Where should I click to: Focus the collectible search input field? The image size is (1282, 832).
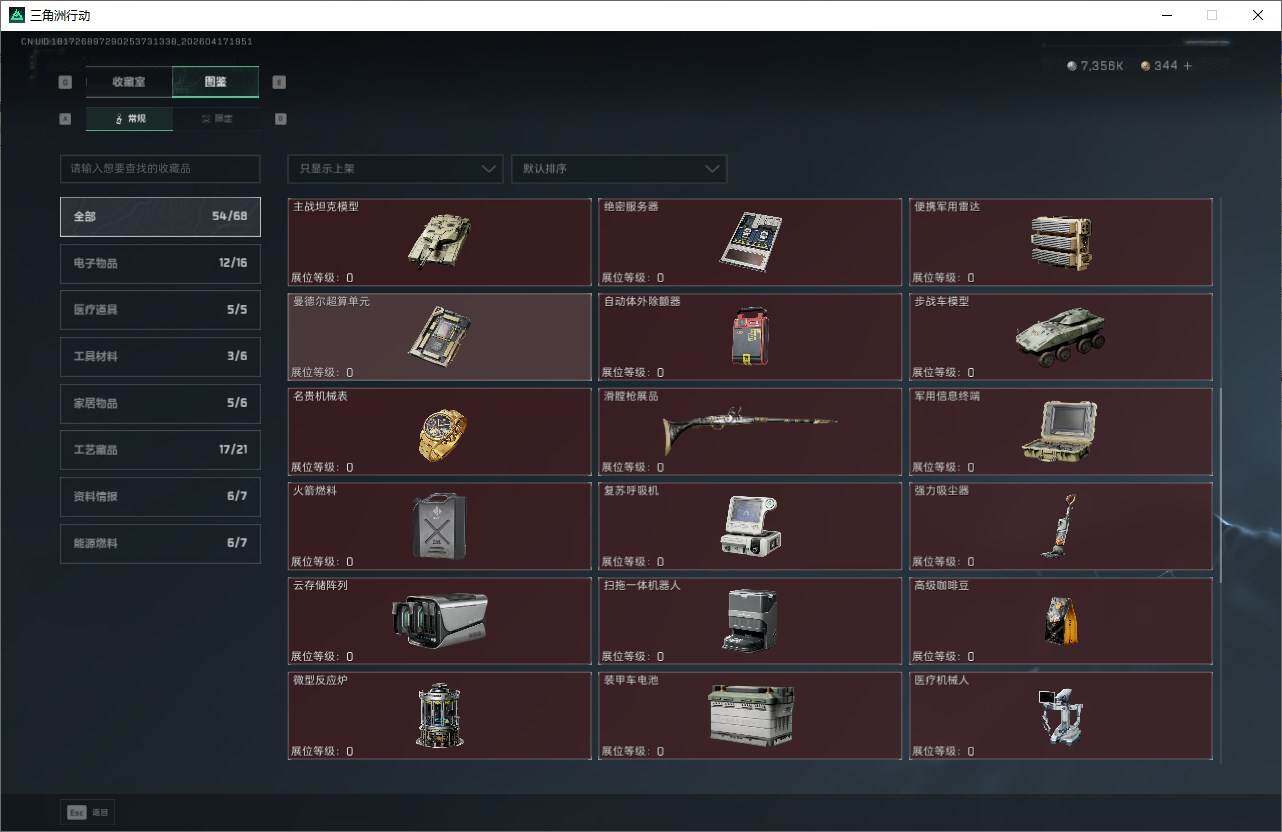[160, 169]
